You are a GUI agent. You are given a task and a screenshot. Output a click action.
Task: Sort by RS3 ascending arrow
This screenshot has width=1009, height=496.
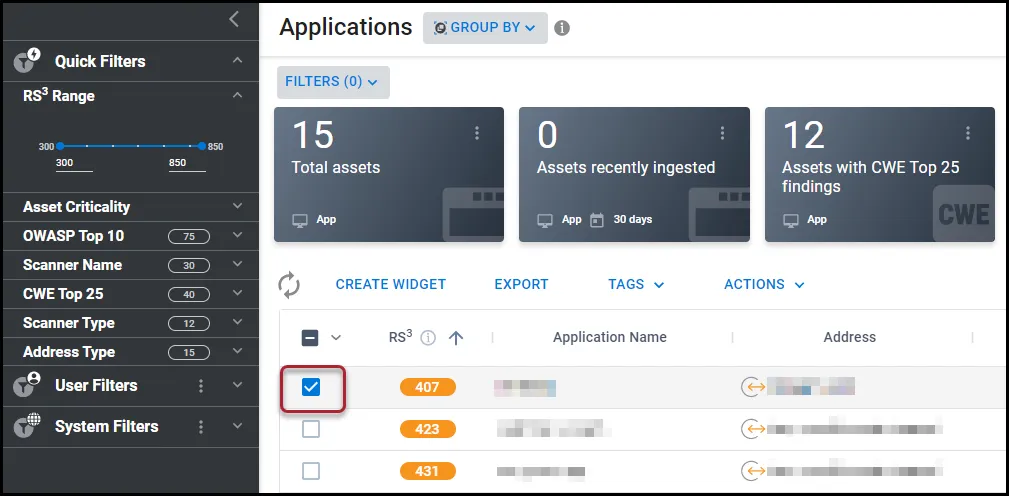tap(456, 338)
